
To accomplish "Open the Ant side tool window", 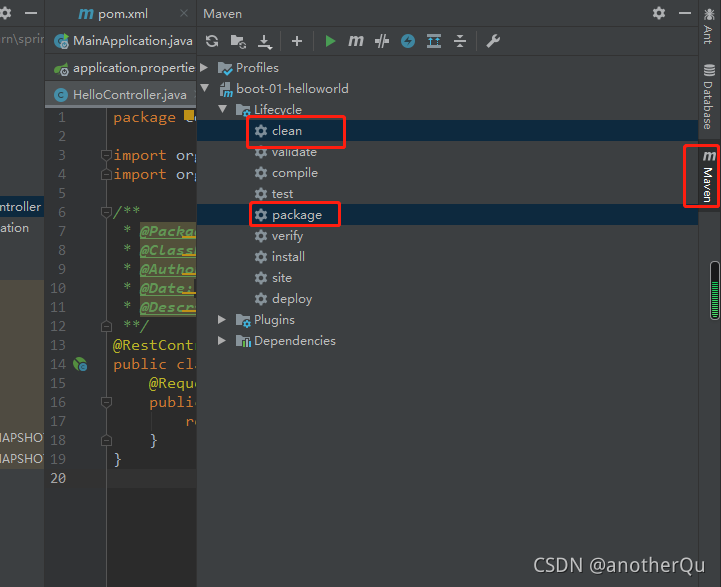I will 709,26.
